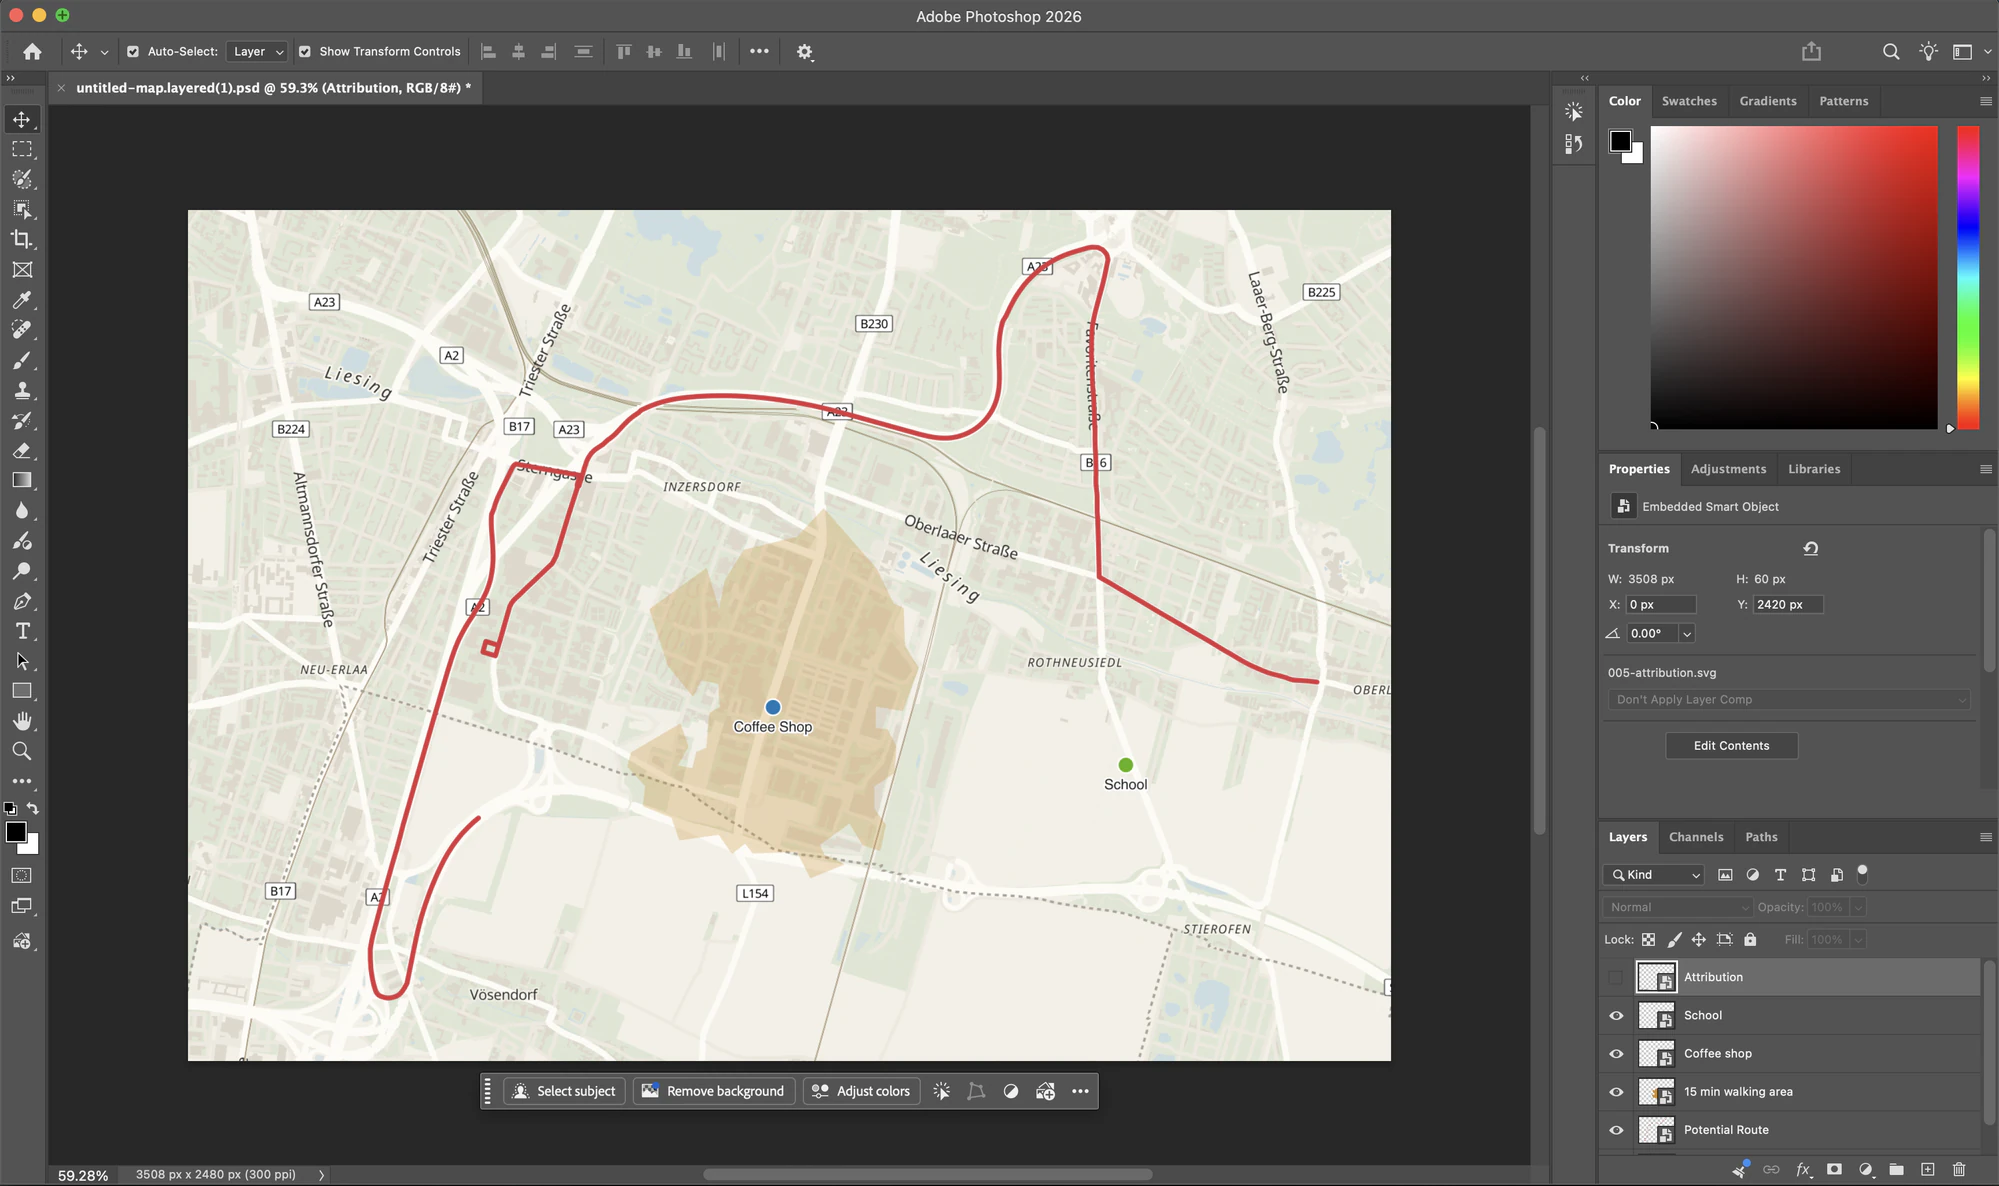
Task: Hide the 15 min walking area layer
Action: [x=1616, y=1092]
